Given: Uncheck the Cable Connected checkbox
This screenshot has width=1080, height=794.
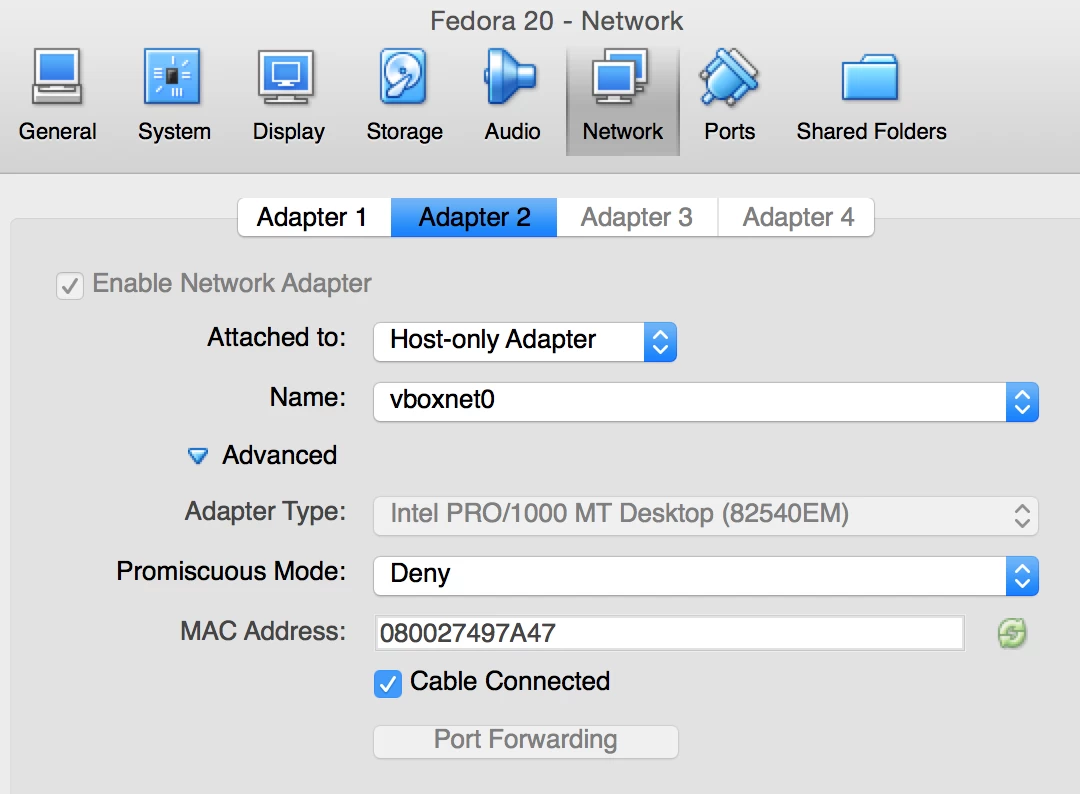Looking at the screenshot, I should (388, 684).
